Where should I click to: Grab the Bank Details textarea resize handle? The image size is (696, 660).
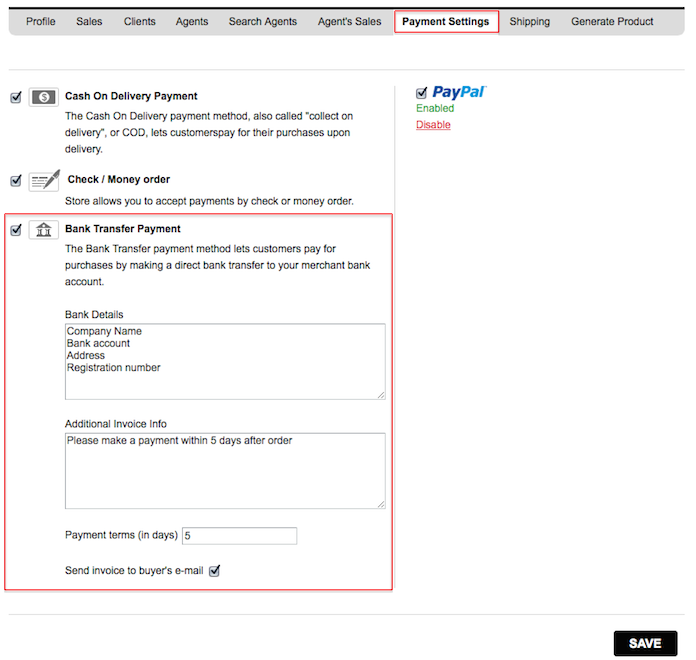[381, 395]
